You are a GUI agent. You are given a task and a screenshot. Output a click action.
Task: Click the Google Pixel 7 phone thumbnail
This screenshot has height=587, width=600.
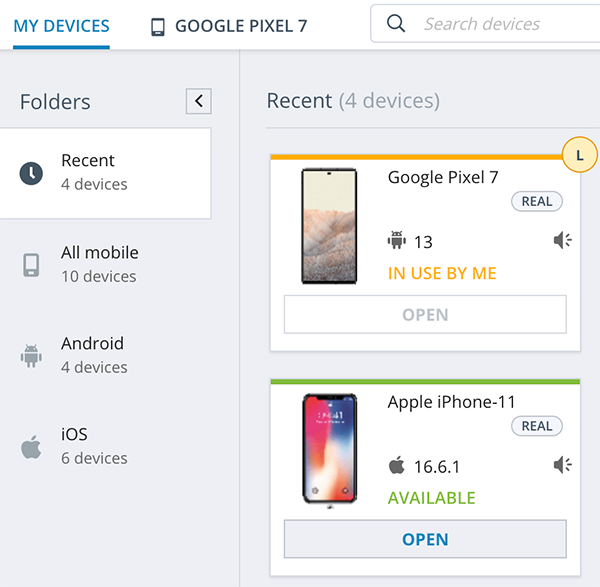point(329,226)
